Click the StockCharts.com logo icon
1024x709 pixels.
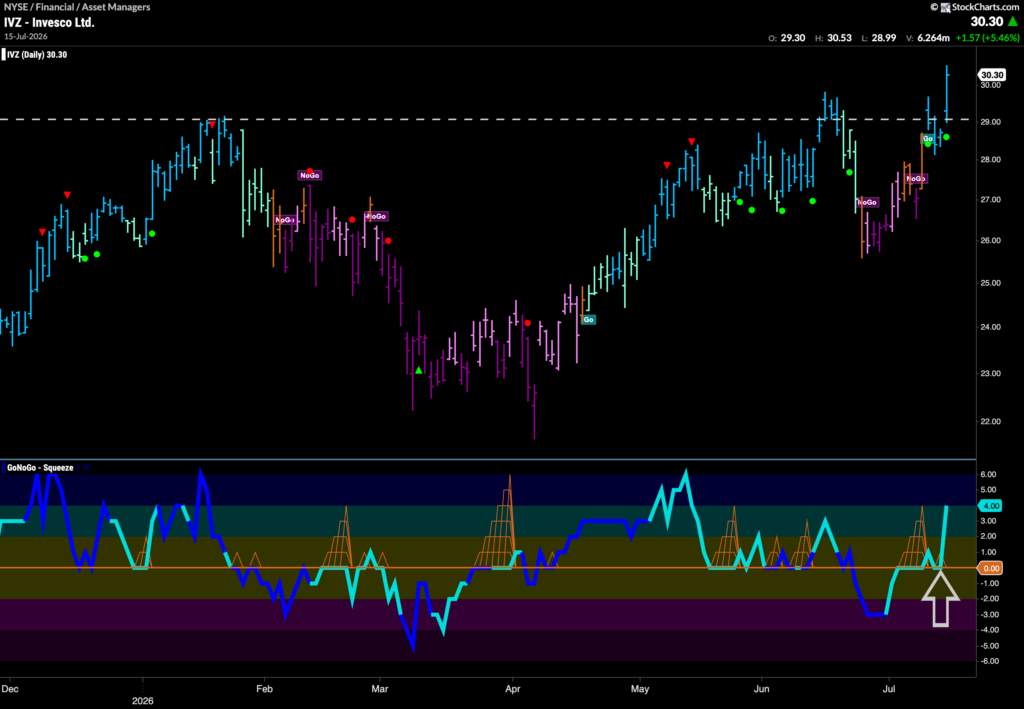pyautogui.click(x=945, y=7)
